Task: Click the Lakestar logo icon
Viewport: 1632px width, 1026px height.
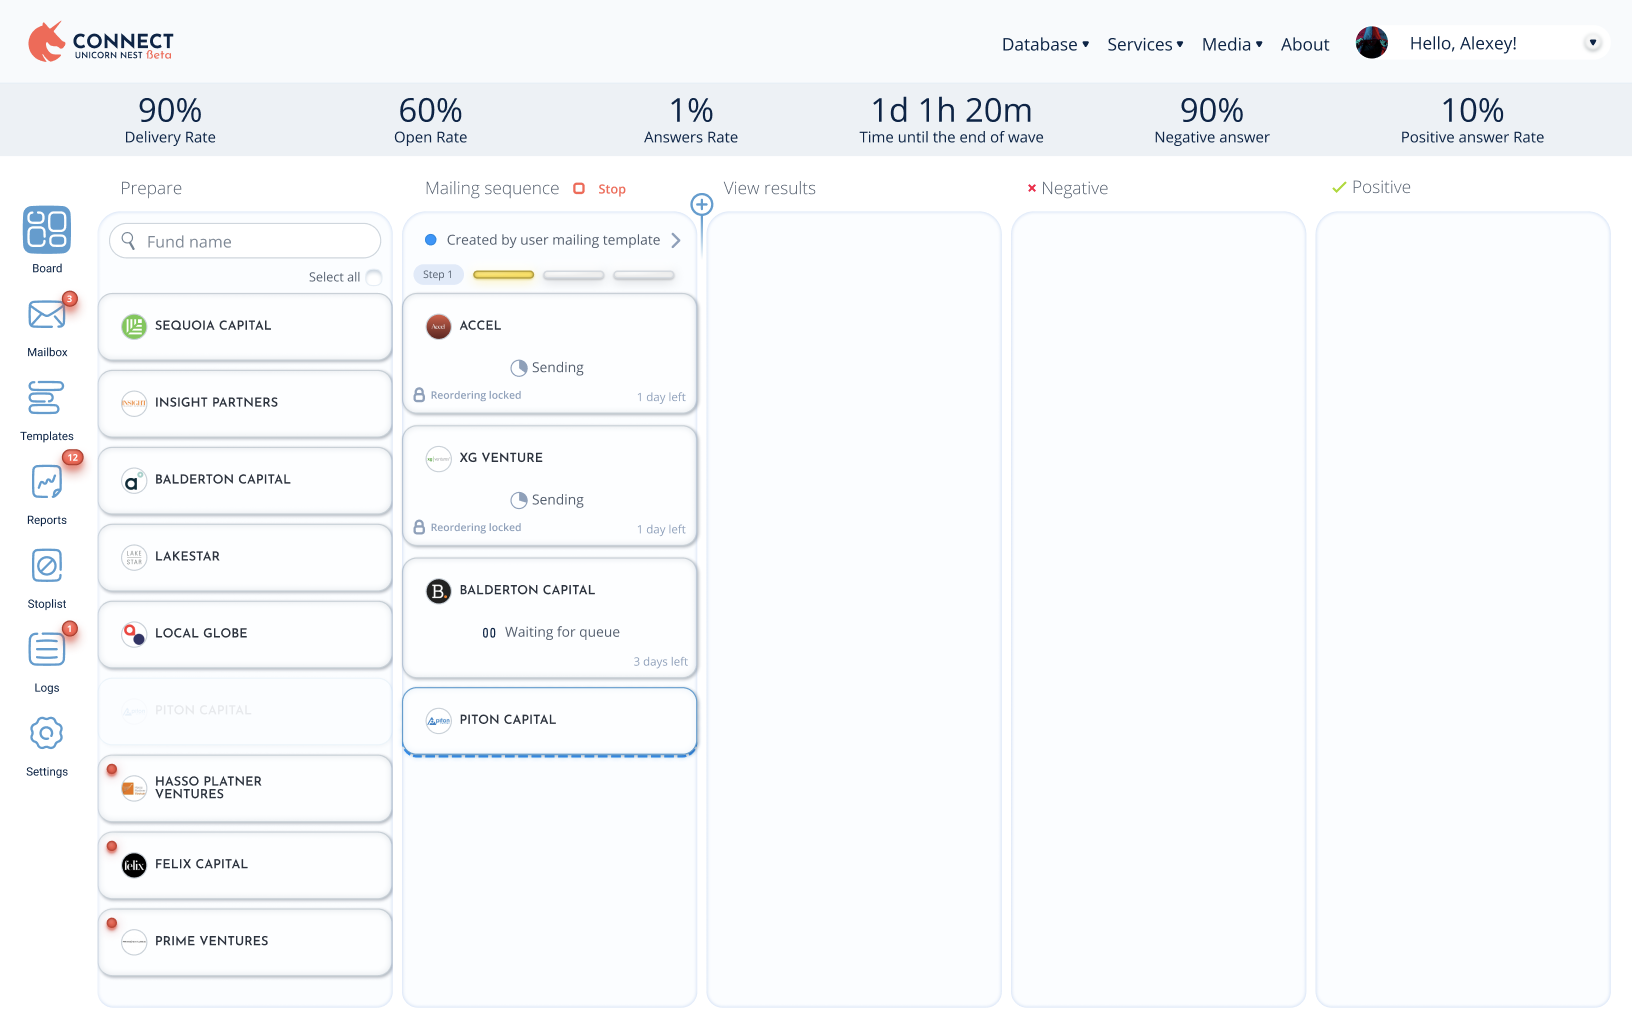Action: click(x=134, y=557)
